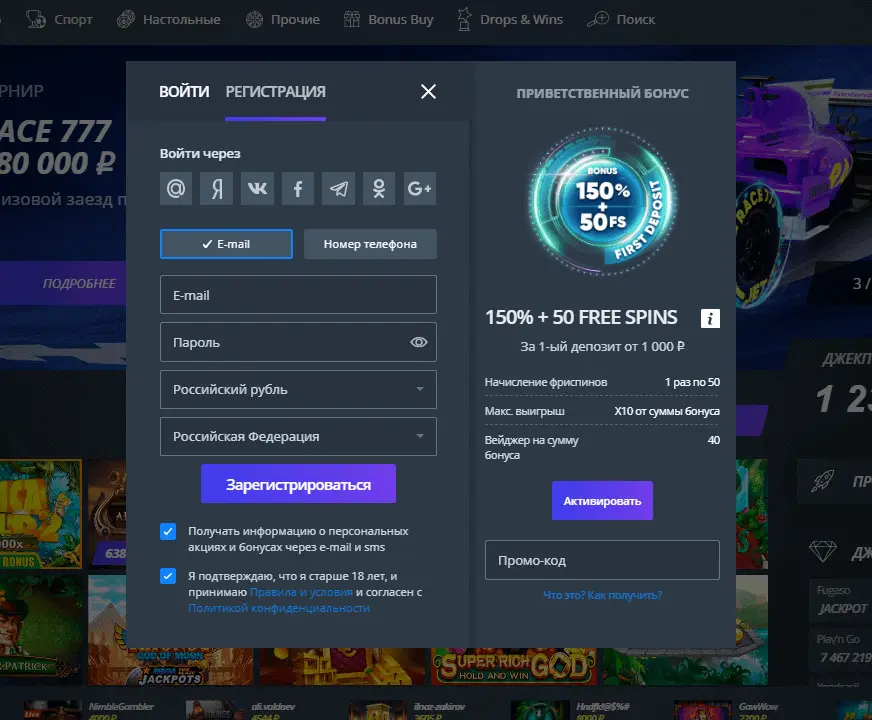Image resolution: width=872 pixels, height=720 pixels.
Task: Click the Yandex login icon
Action: pos(216,188)
